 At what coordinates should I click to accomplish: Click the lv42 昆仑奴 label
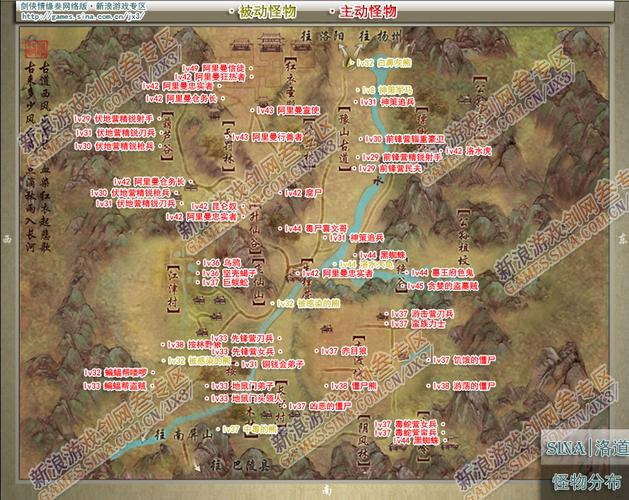pyautogui.click(x=214, y=206)
